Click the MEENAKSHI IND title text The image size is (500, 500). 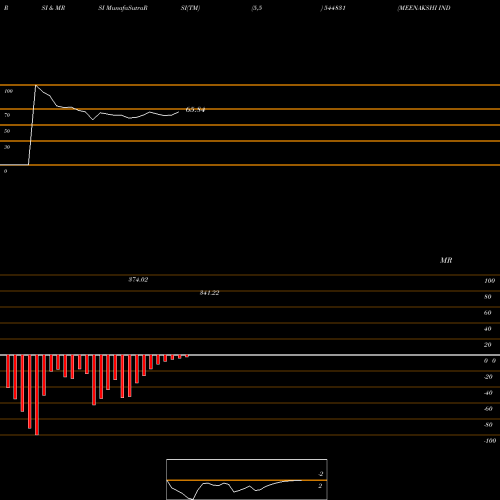[424, 8]
